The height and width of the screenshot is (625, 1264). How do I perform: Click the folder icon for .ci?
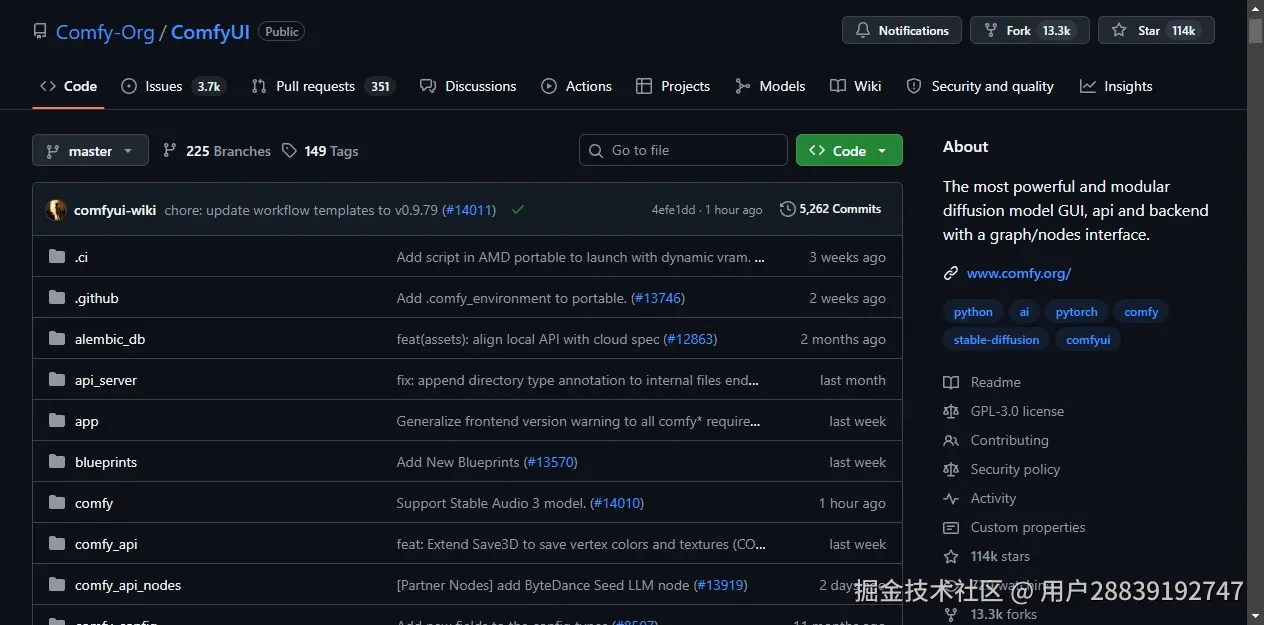pyautogui.click(x=57, y=257)
